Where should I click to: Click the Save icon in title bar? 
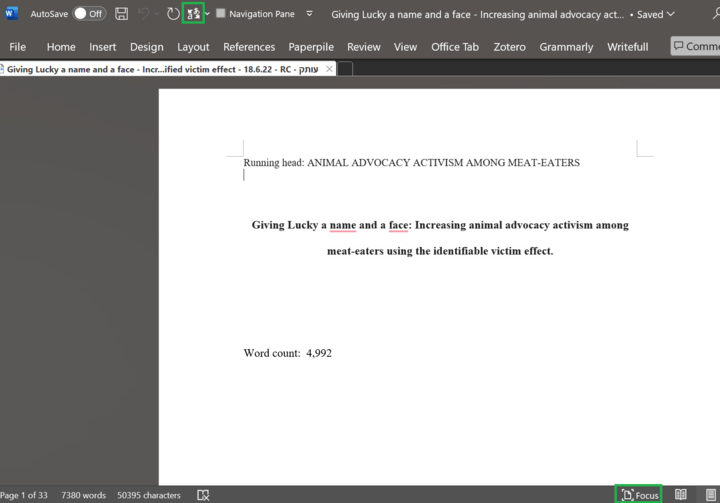click(x=121, y=14)
